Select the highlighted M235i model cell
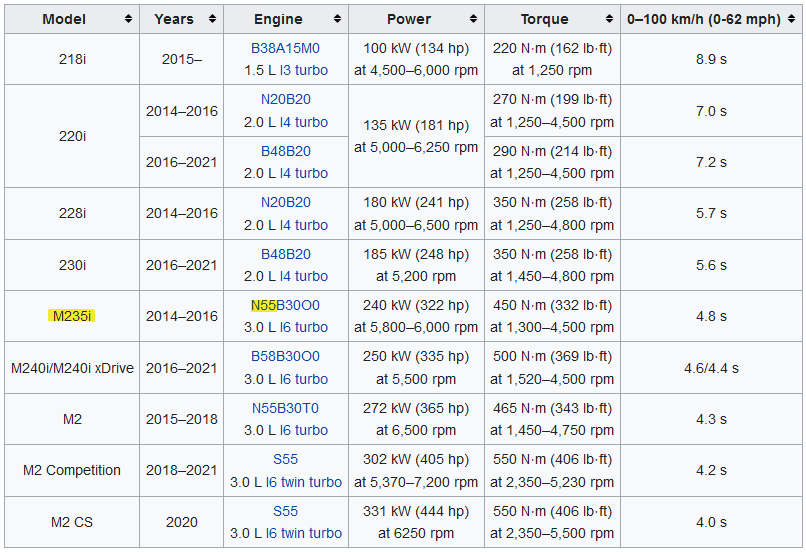The width and height of the screenshot is (806, 552). click(72, 316)
